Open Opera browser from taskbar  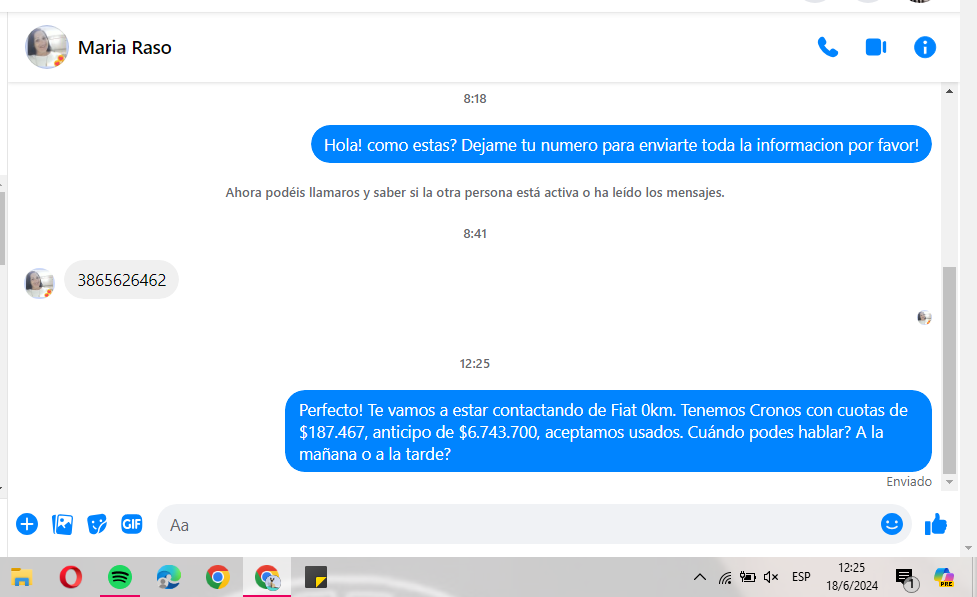[x=70, y=578]
